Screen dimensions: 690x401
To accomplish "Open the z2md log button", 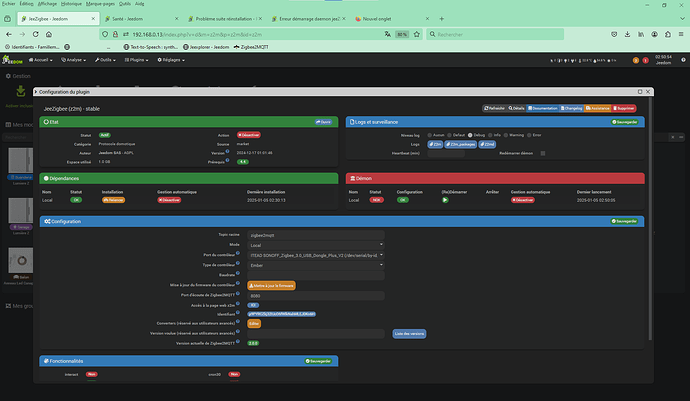I will (487, 144).
